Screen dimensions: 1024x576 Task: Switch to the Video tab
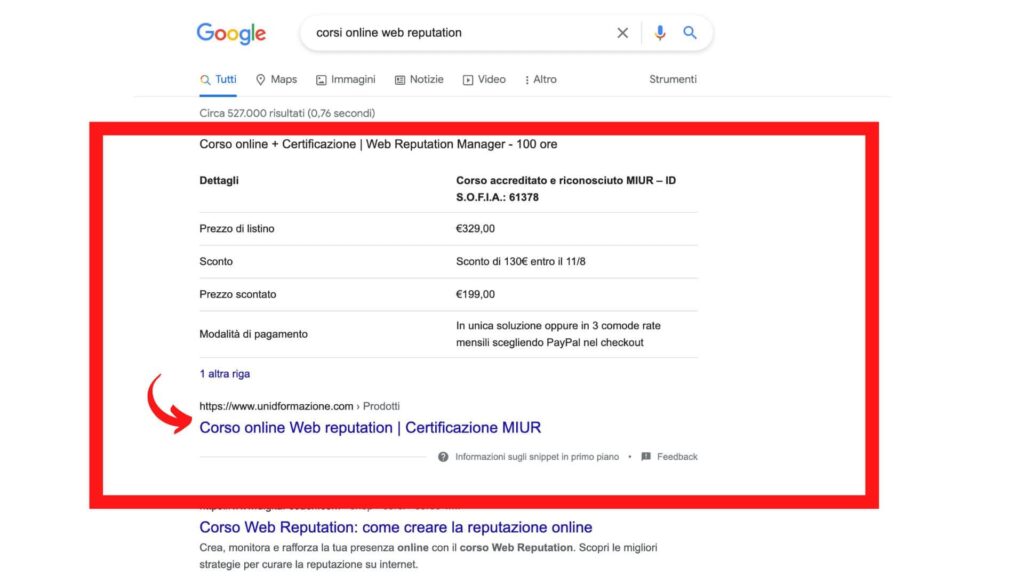485,80
